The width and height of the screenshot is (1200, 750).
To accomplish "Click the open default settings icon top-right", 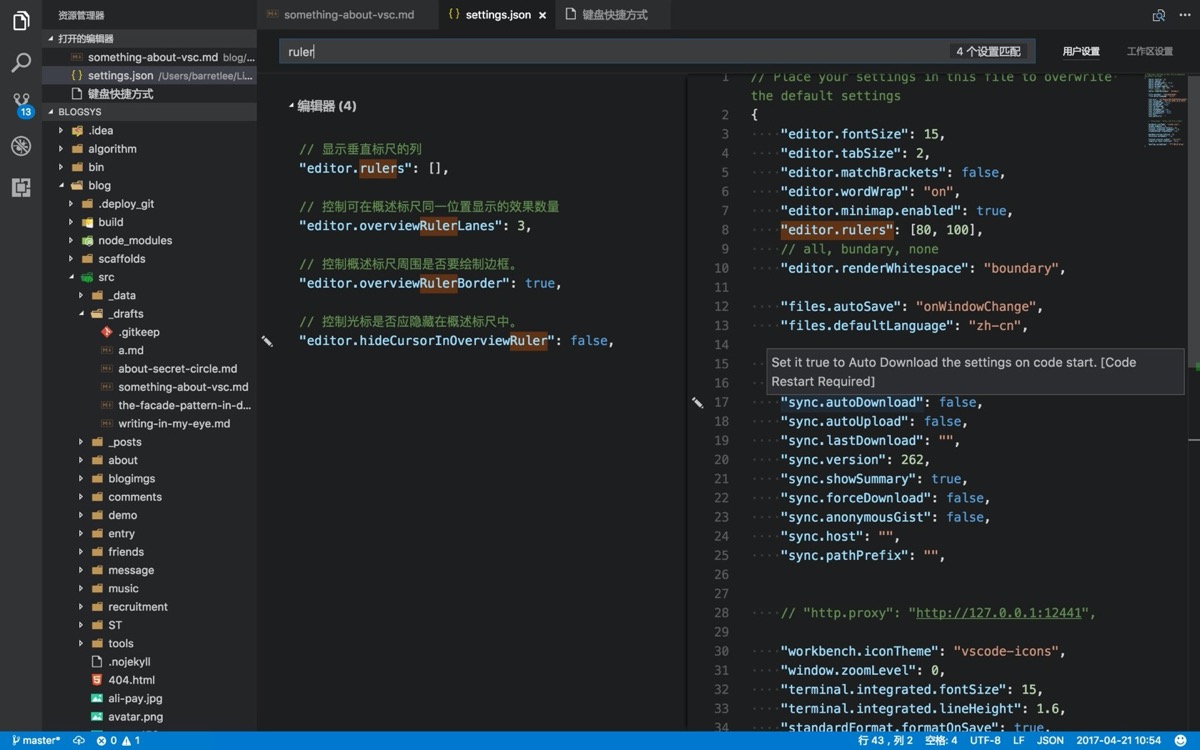I will (x=1158, y=15).
